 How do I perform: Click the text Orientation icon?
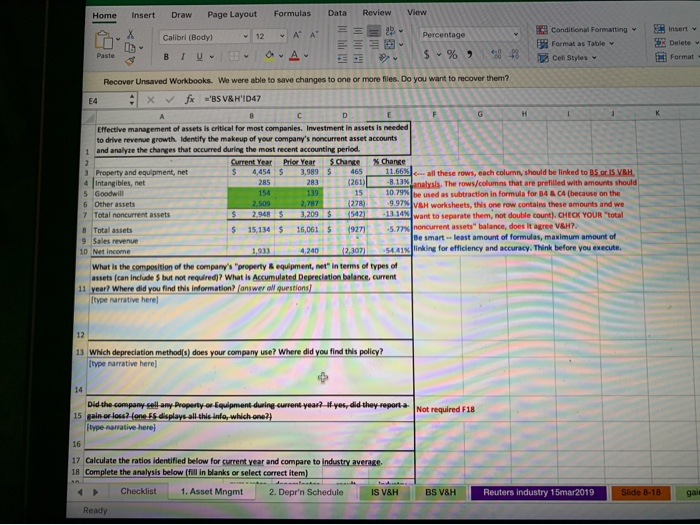pyautogui.click(x=384, y=58)
